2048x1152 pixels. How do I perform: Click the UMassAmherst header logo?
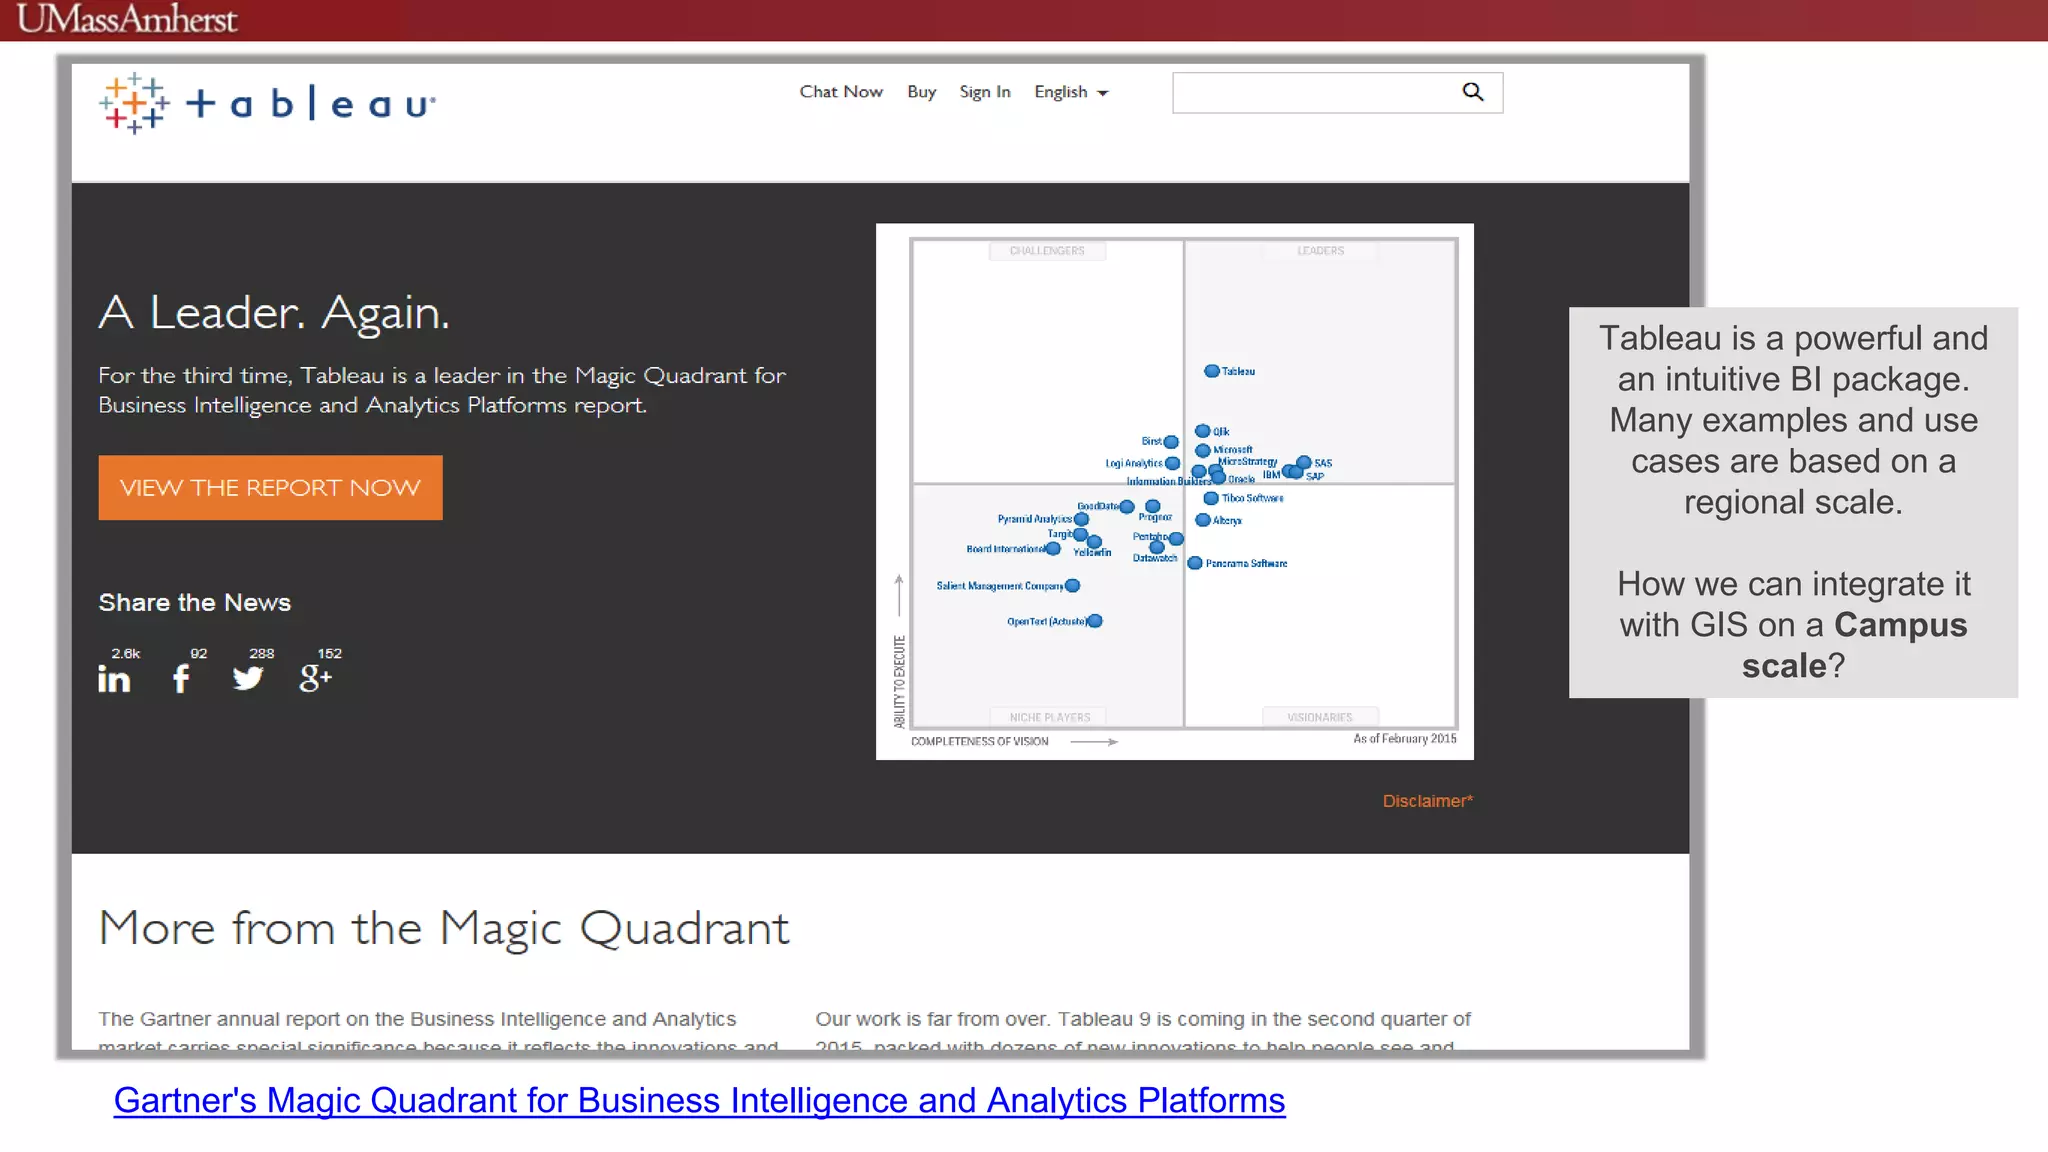coord(127,19)
